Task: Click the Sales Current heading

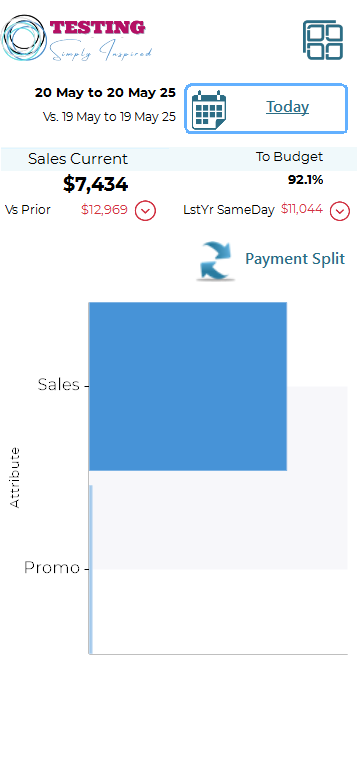Action: (x=78, y=159)
